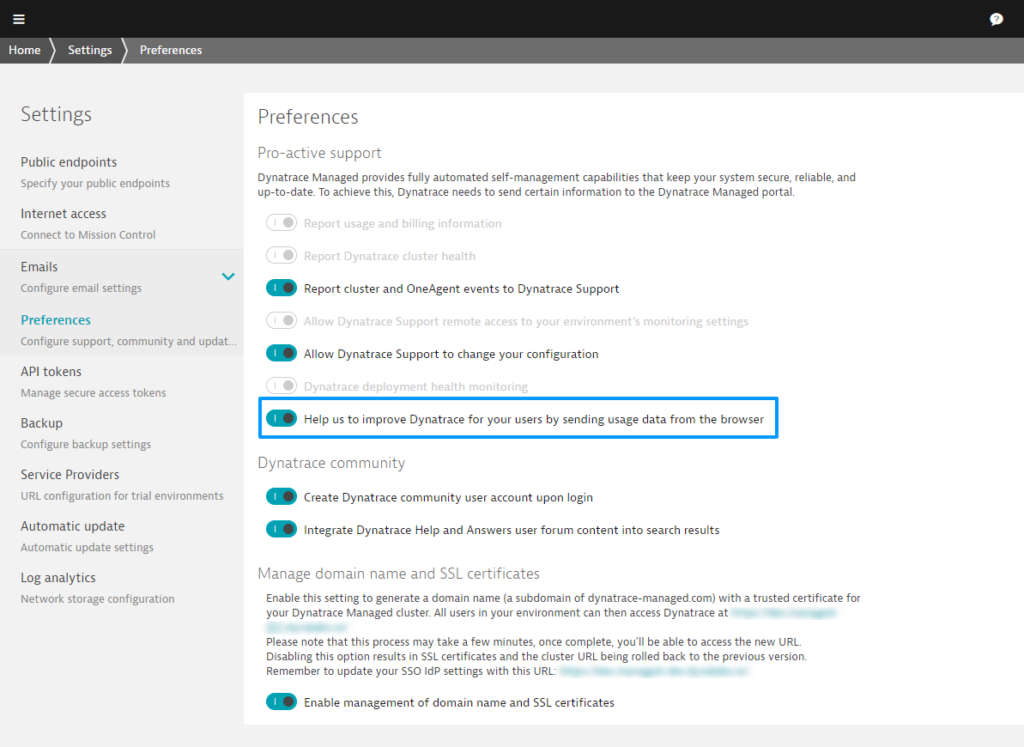Screen dimensions: 1024x747
Task: Open Public endpoints settings
Action: (x=69, y=162)
